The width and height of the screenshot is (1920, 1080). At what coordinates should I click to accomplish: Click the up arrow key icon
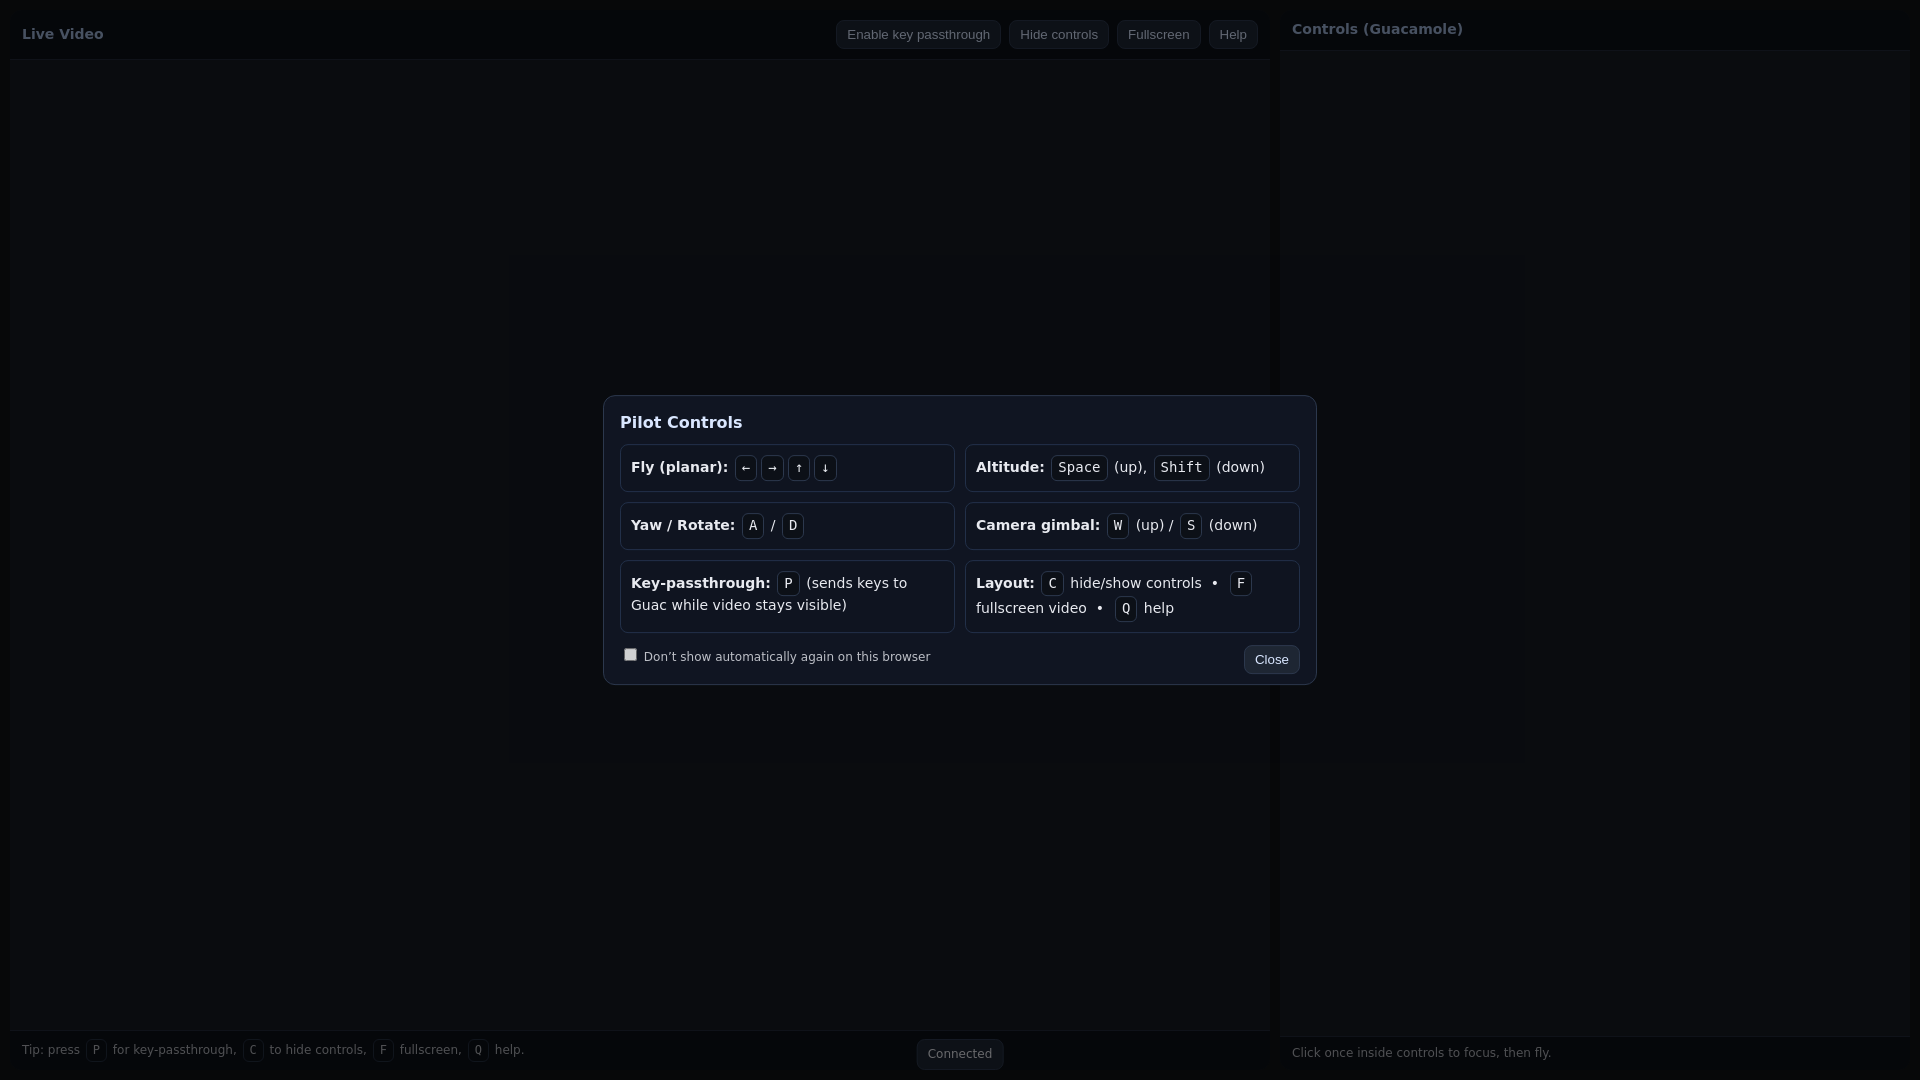coord(798,468)
